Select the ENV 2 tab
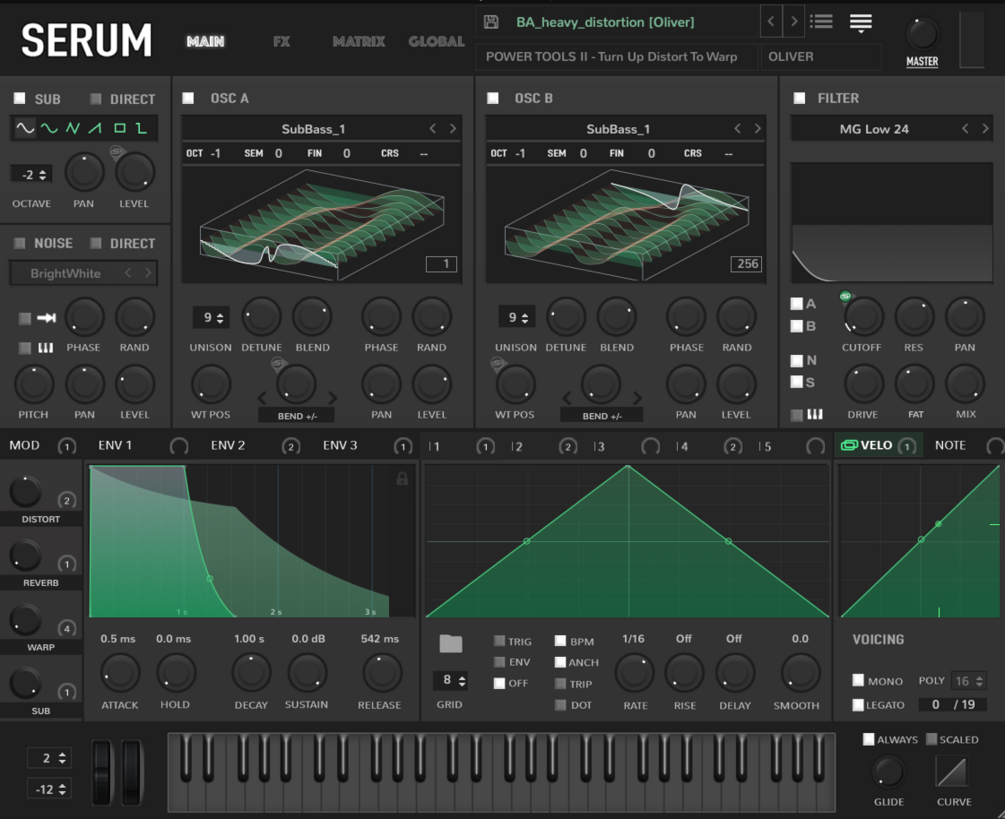Image resolution: width=1005 pixels, height=819 pixels. tap(228, 445)
